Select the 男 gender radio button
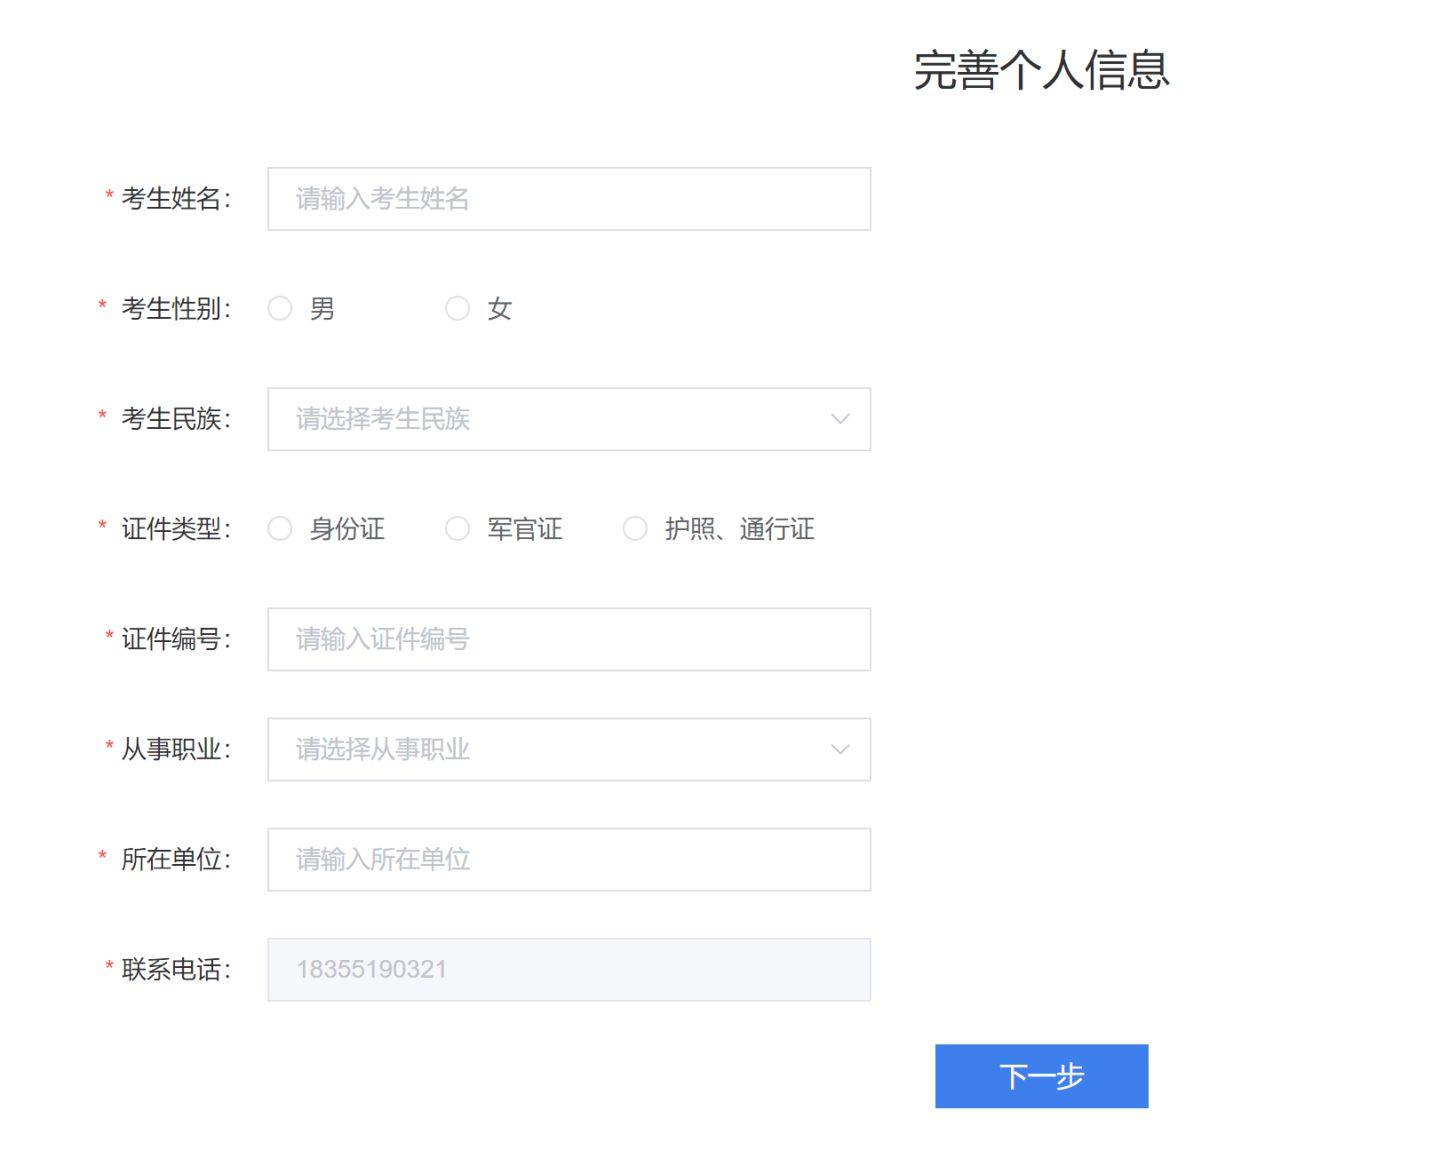The width and height of the screenshot is (1440, 1150). pos(280,308)
